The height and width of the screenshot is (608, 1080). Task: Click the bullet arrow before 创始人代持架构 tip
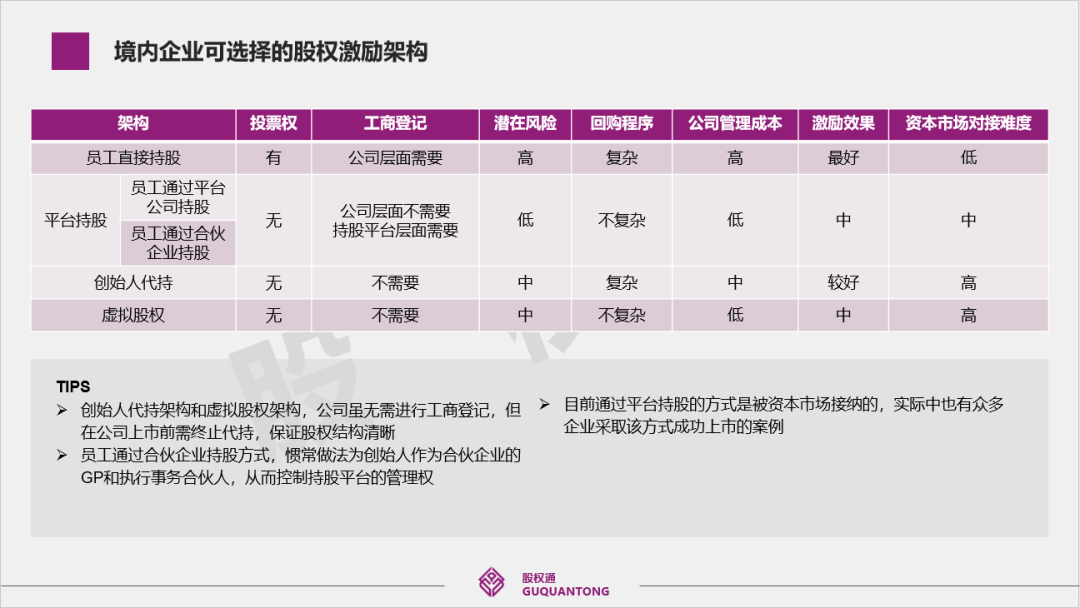tap(62, 410)
